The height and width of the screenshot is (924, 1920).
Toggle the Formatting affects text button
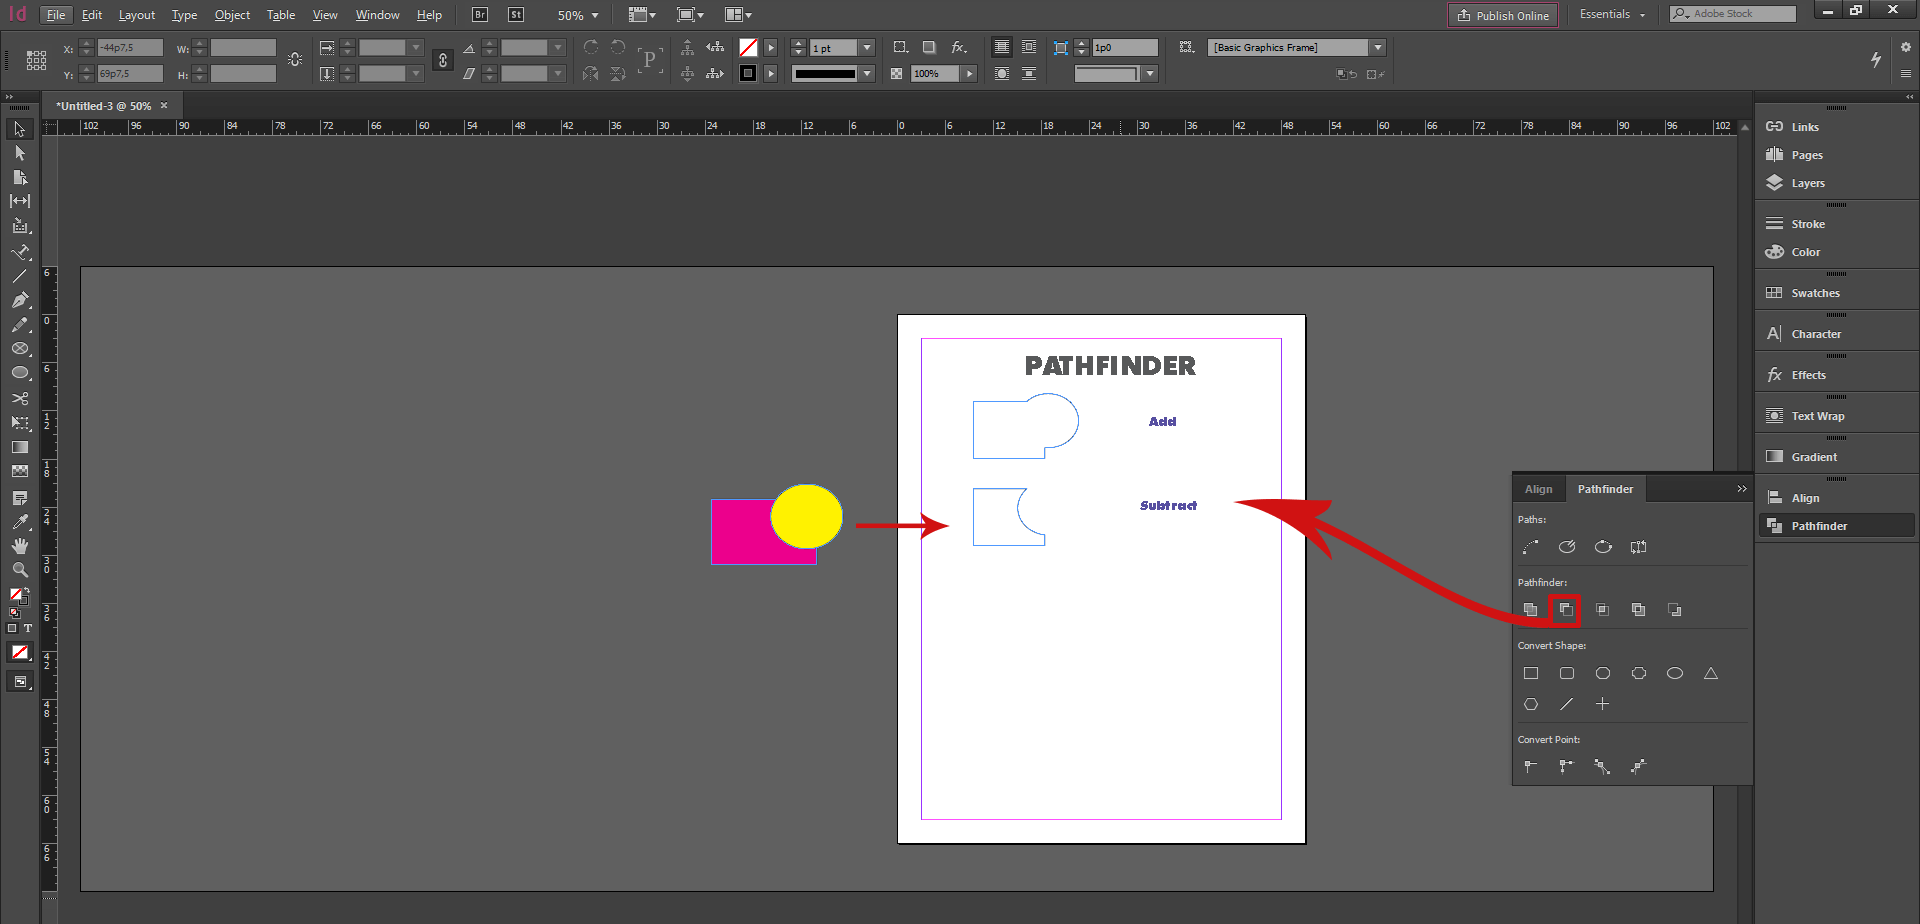[x=28, y=628]
